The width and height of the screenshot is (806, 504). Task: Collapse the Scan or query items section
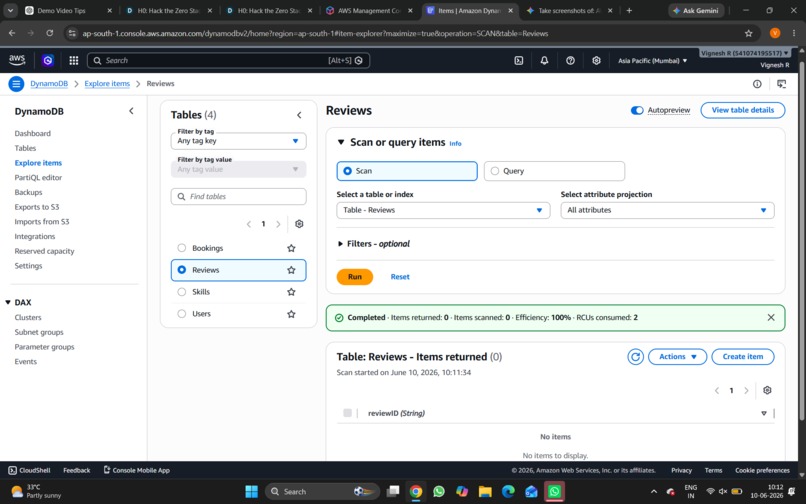pos(341,142)
